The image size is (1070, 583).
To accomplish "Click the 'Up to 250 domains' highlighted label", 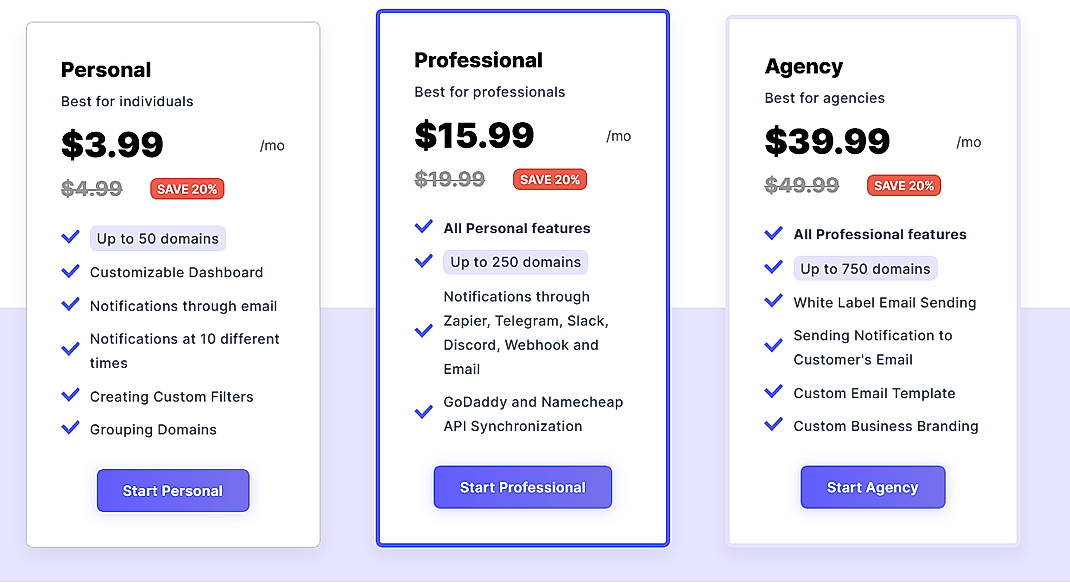I will point(513,261).
